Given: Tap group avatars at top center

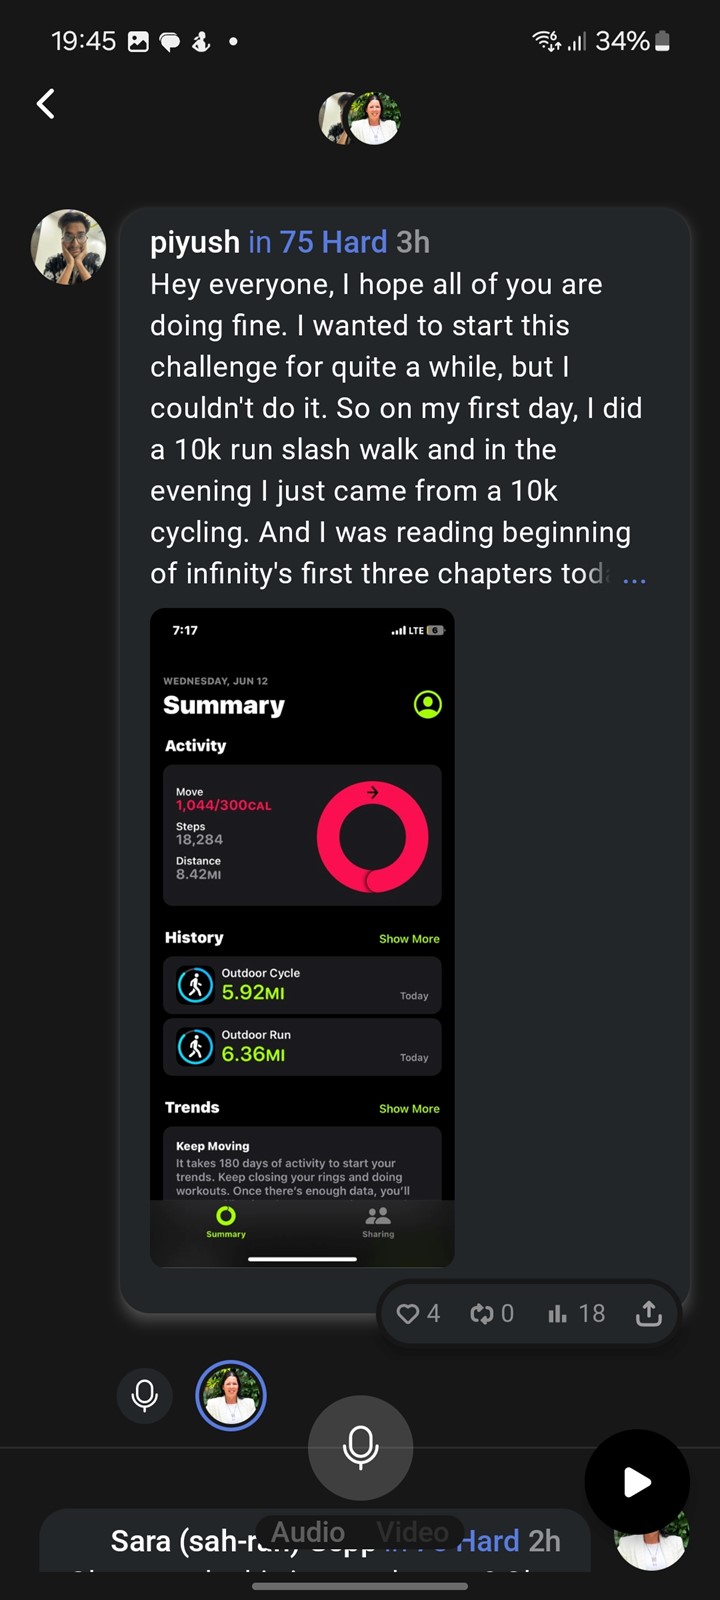Looking at the screenshot, I should click(360, 118).
